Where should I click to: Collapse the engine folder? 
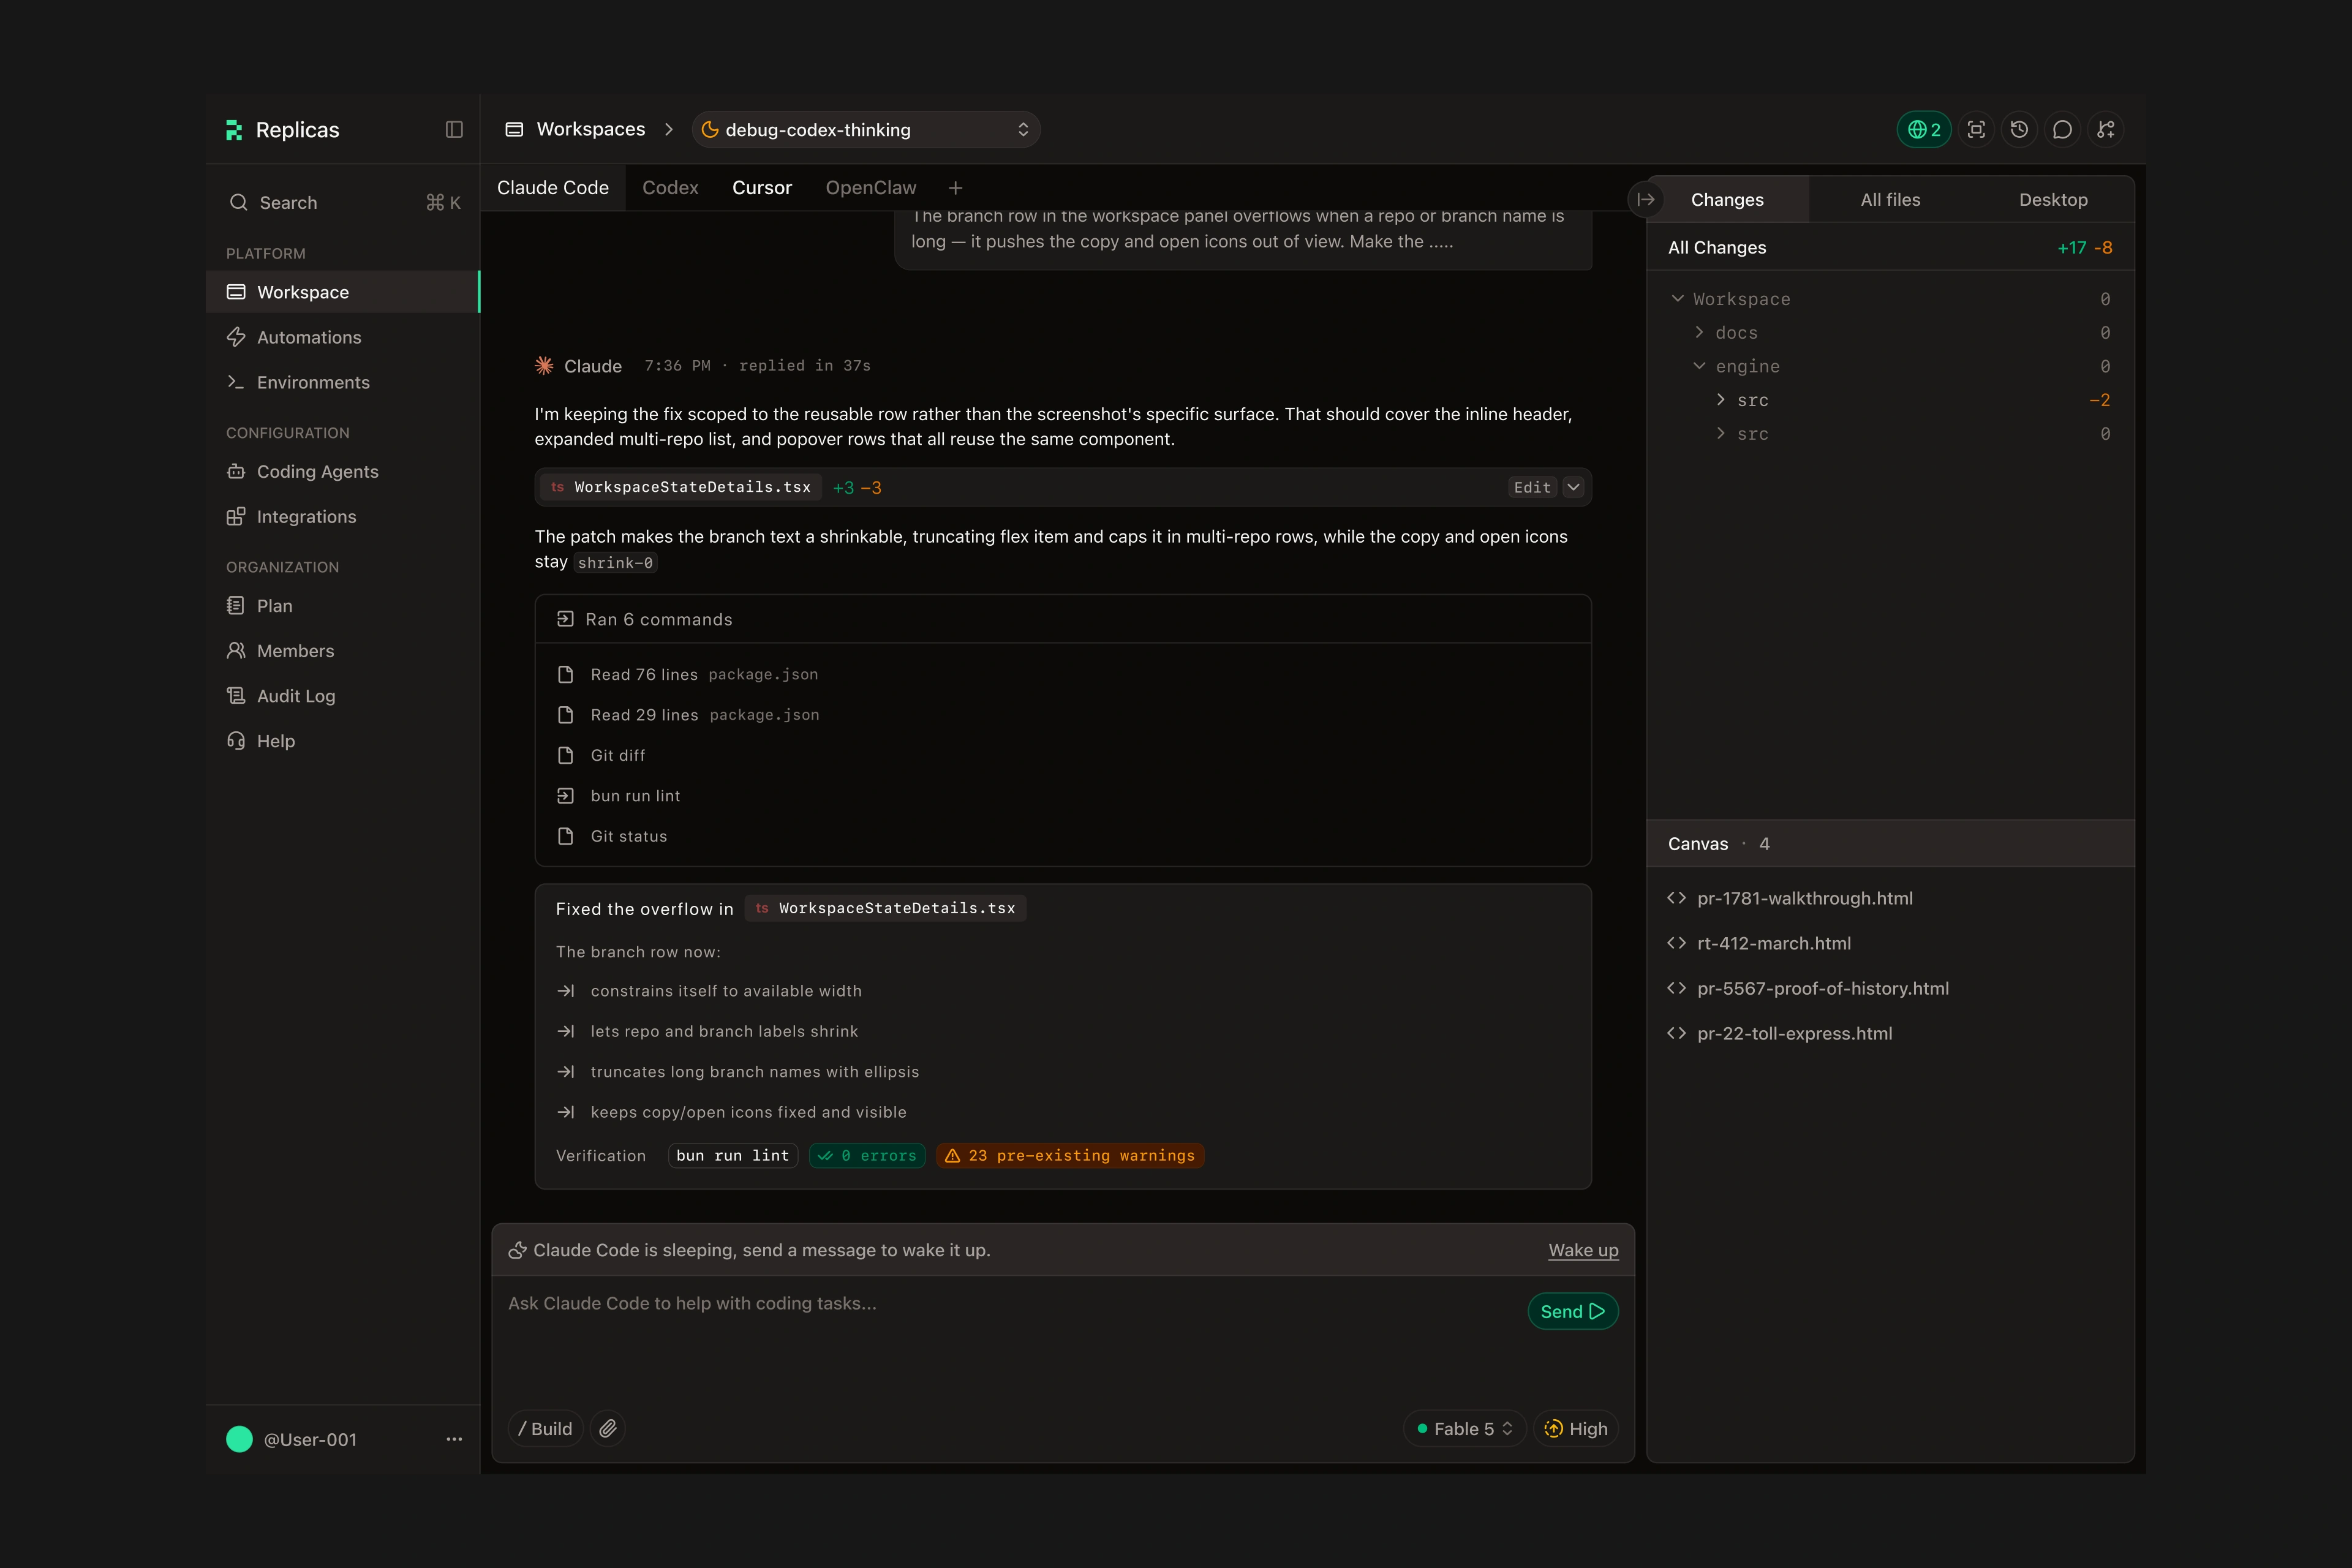tap(1699, 366)
